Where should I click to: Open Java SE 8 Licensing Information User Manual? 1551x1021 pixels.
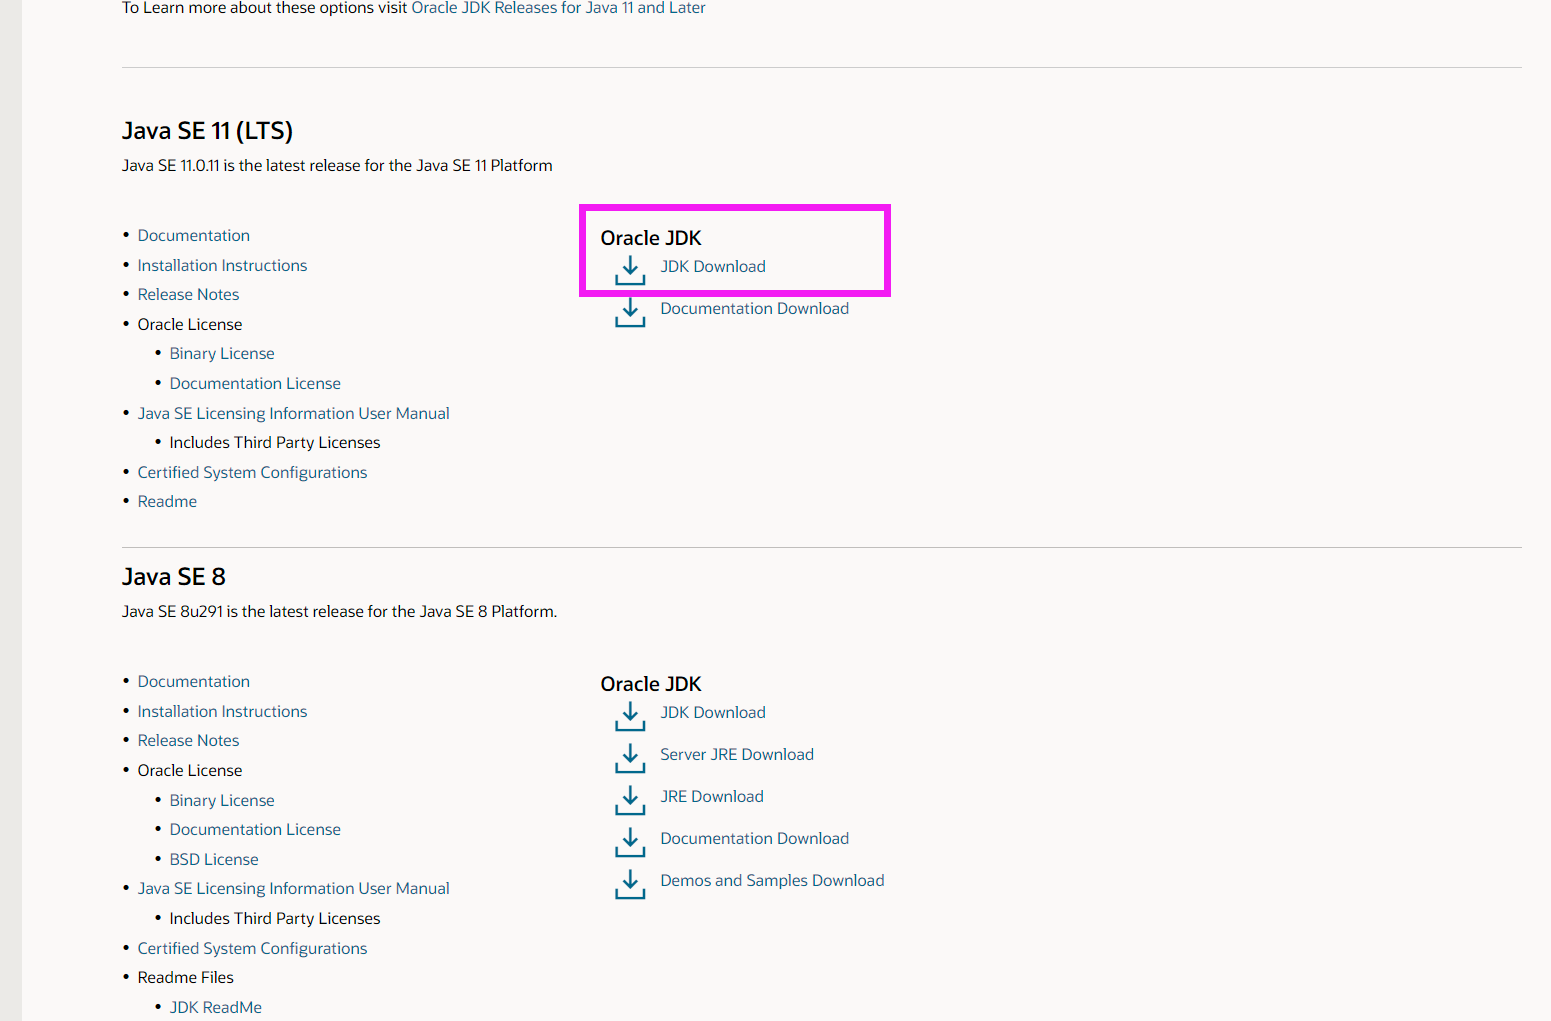(293, 888)
